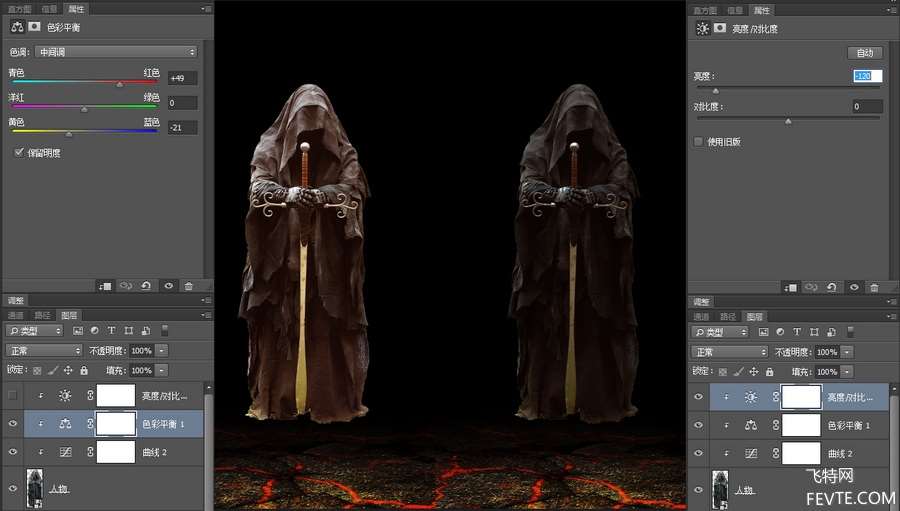Select 曲线 2 layer name in right Layers panel
Image resolution: width=900 pixels, height=511 pixels.
840,453
